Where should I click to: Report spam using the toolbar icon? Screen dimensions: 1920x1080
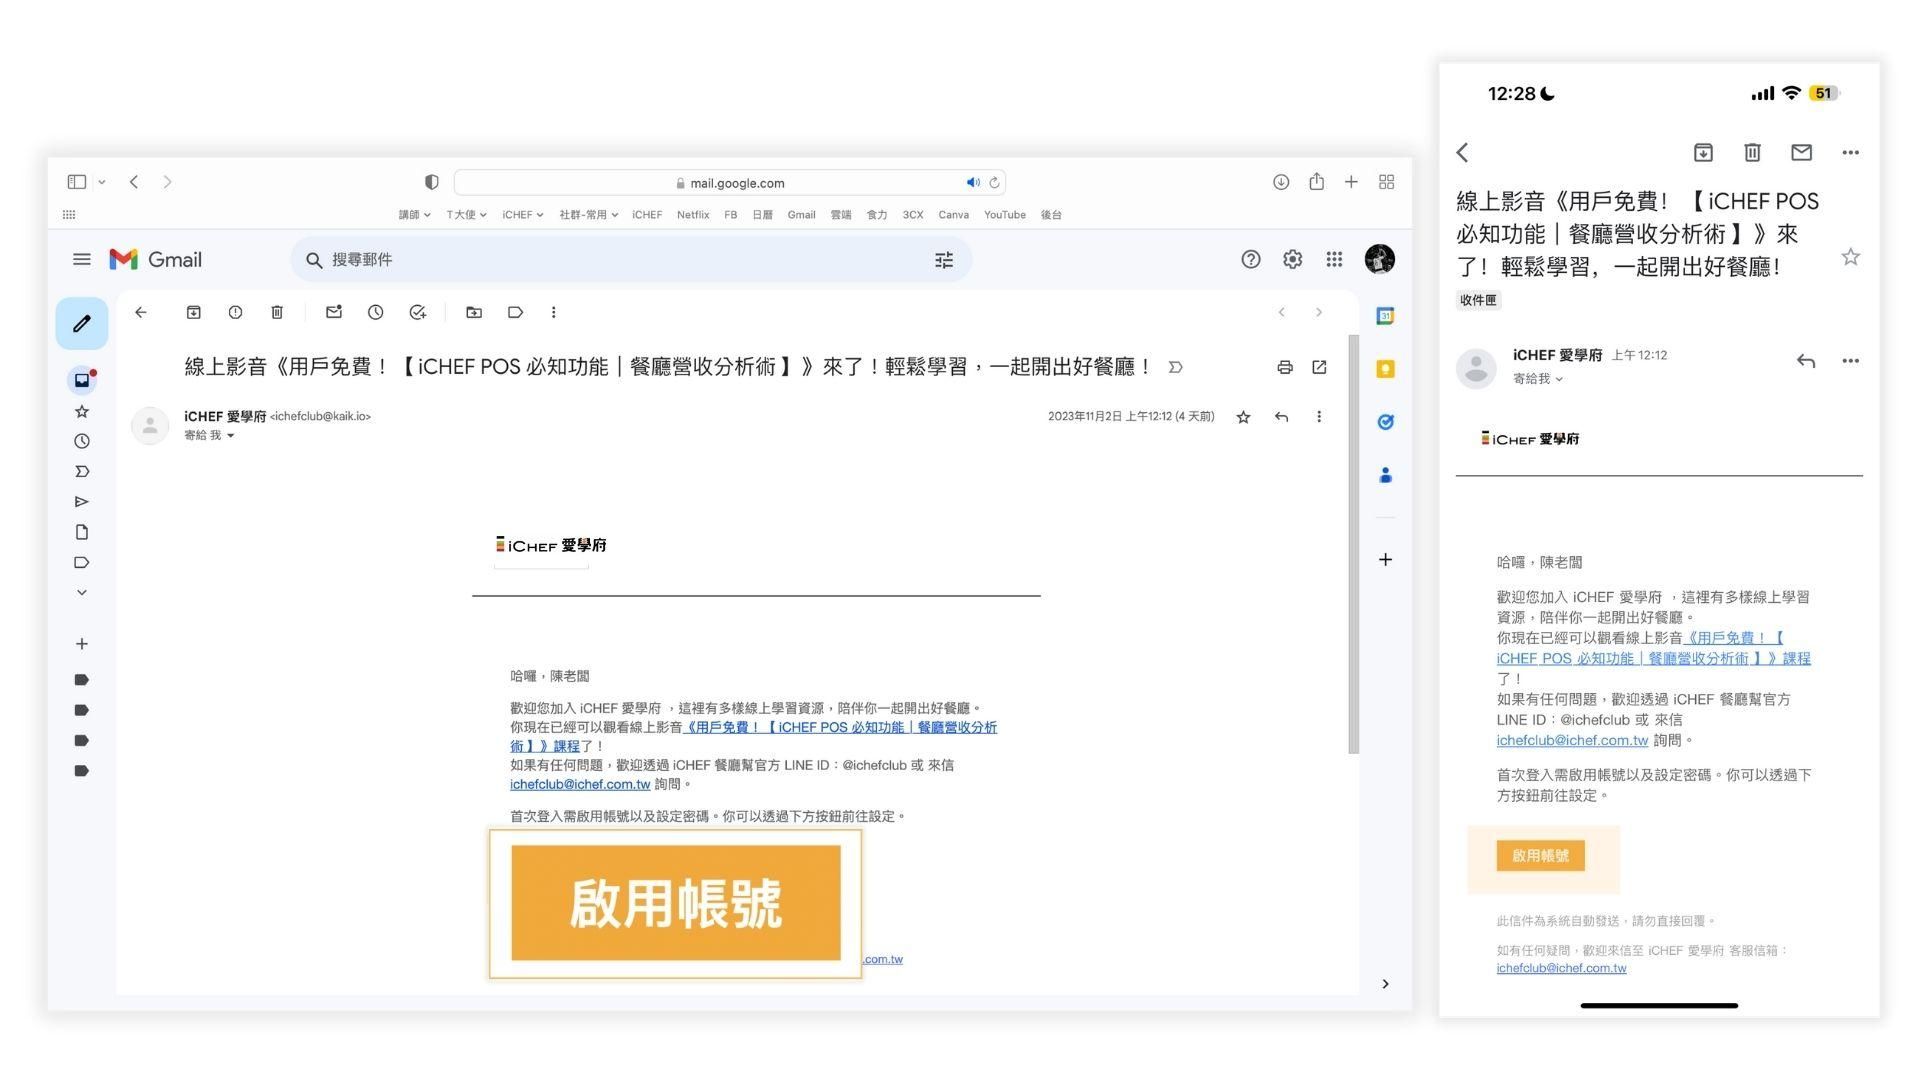pyautogui.click(x=235, y=312)
